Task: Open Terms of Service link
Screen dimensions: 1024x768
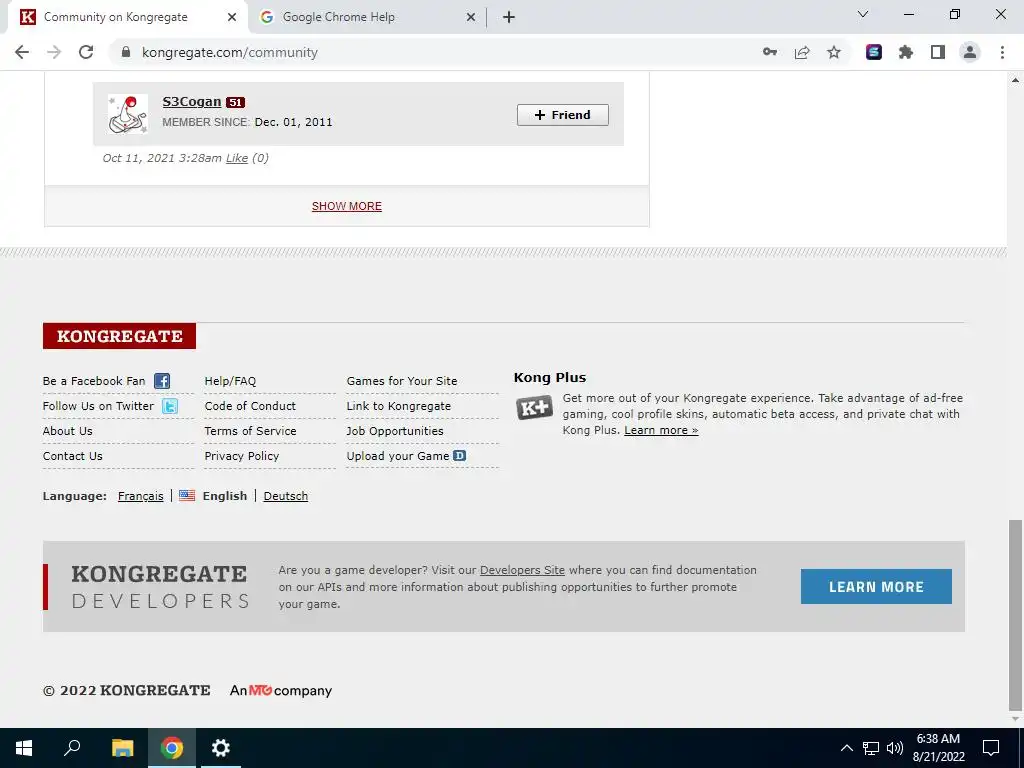Action: (x=250, y=431)
